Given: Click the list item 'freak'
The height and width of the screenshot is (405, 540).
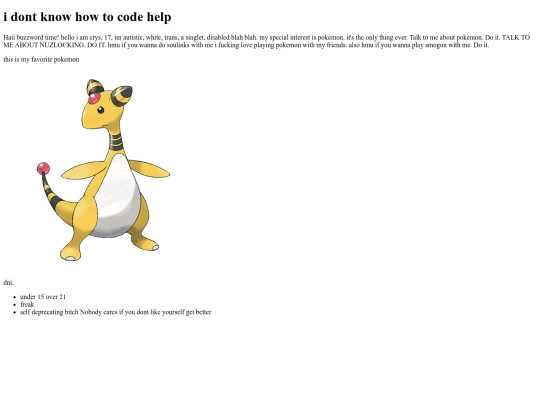Looking at the screenshot, I should pyautogui.click(x=27, y=304).
